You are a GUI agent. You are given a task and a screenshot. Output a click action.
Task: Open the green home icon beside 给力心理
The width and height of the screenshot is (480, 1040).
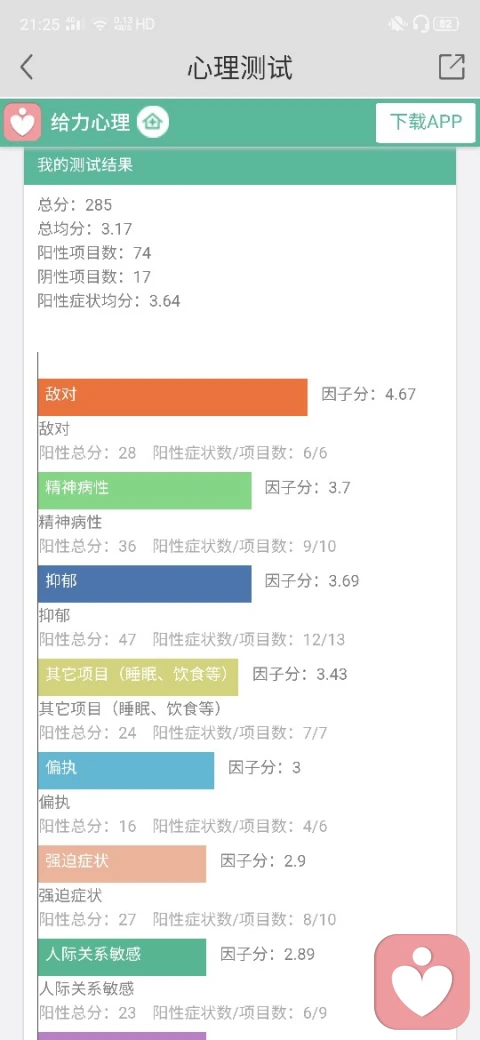tap(153, 122)
